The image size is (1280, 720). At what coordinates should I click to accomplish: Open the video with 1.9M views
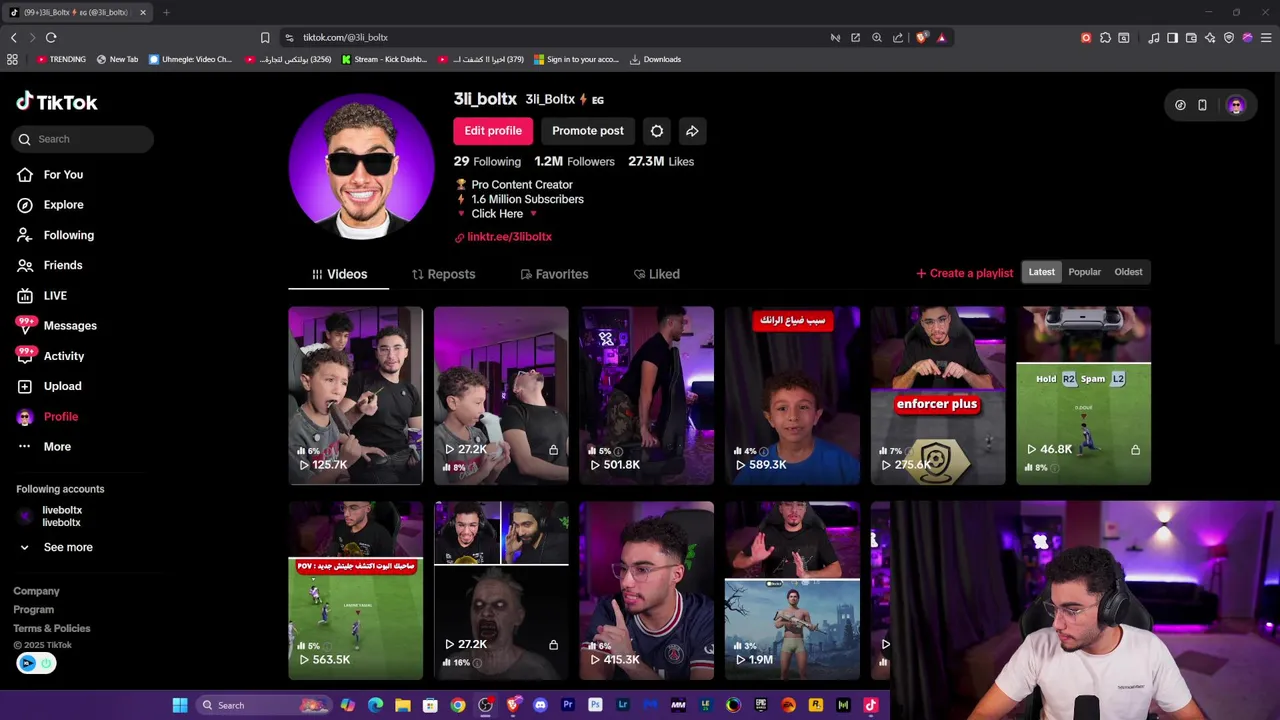coord(793,591)
